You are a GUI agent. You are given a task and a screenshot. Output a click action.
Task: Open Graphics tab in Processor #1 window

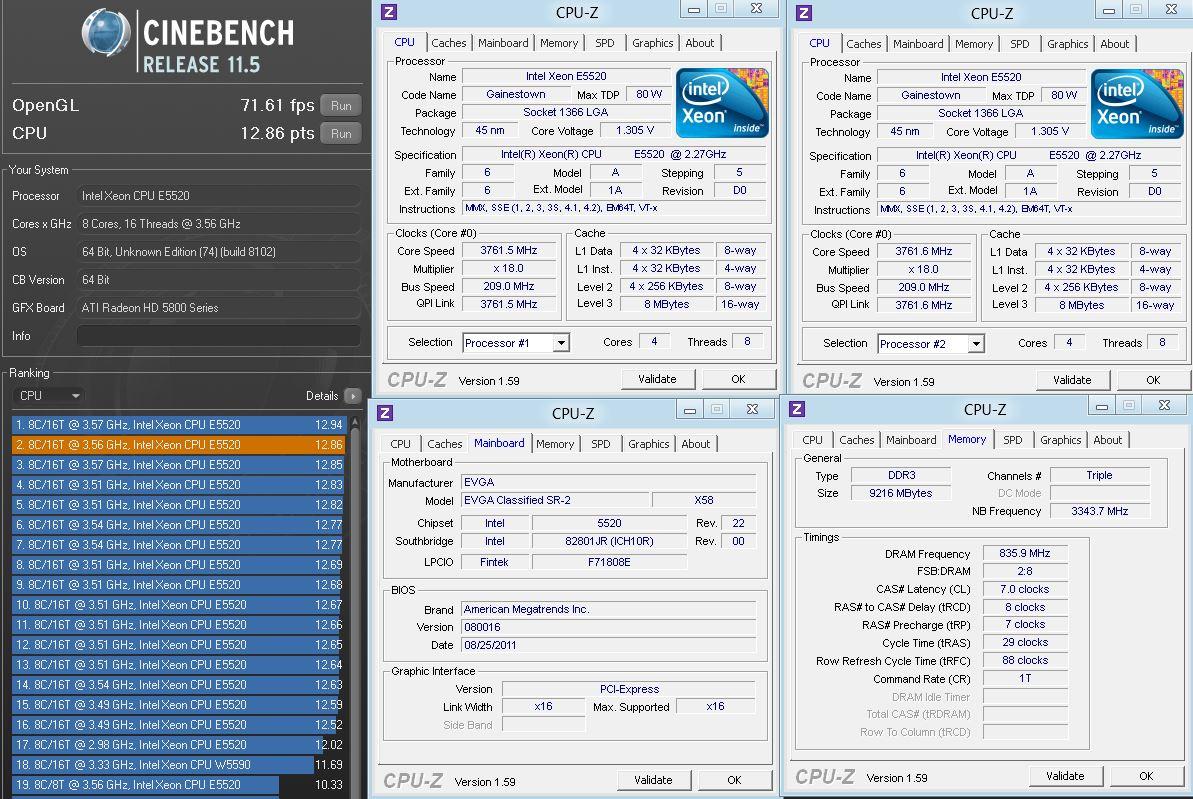(653, 43)
